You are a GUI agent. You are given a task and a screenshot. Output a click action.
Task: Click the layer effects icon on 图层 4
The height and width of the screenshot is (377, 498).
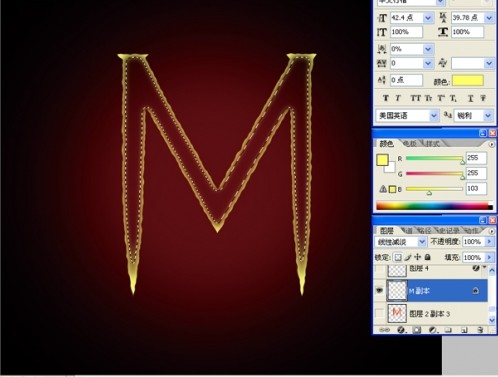476,268
